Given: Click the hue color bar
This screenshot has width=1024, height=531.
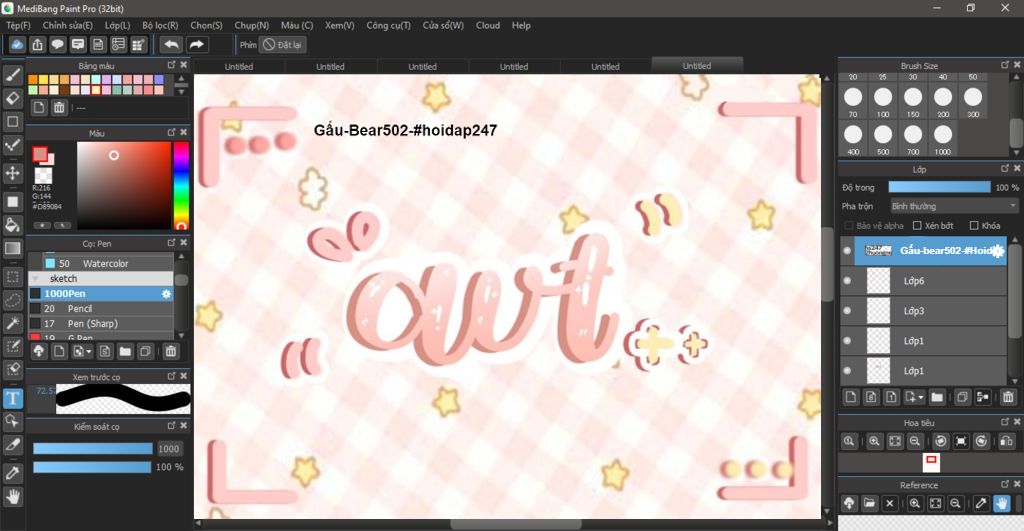Looking at the screenshot, I should click(x=181, y=186).
